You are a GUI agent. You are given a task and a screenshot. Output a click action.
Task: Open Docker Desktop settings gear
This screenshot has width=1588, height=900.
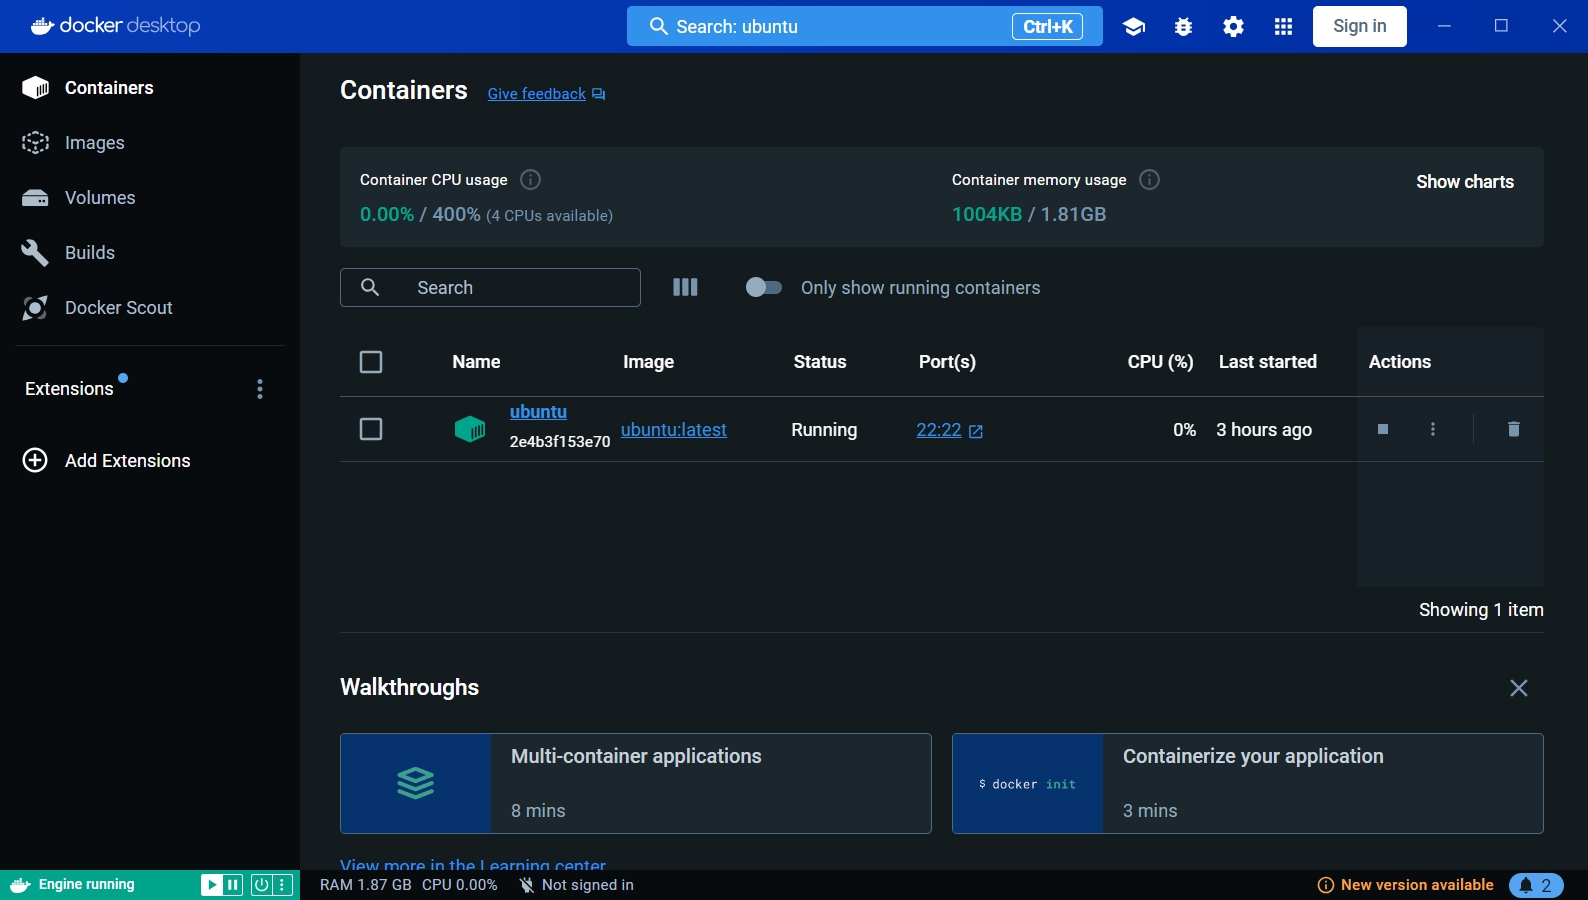coord(1233,27)
